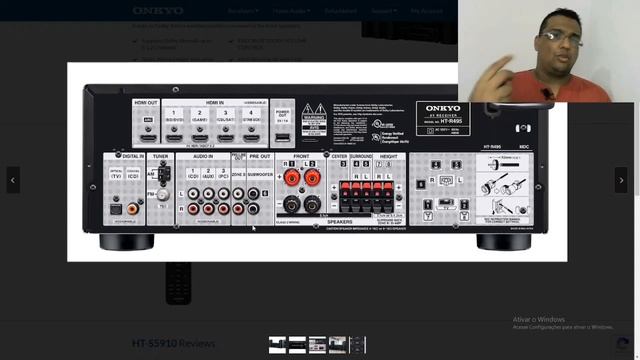Go to the previous gallery image
The image size is (640, 360).
[13, 180]
